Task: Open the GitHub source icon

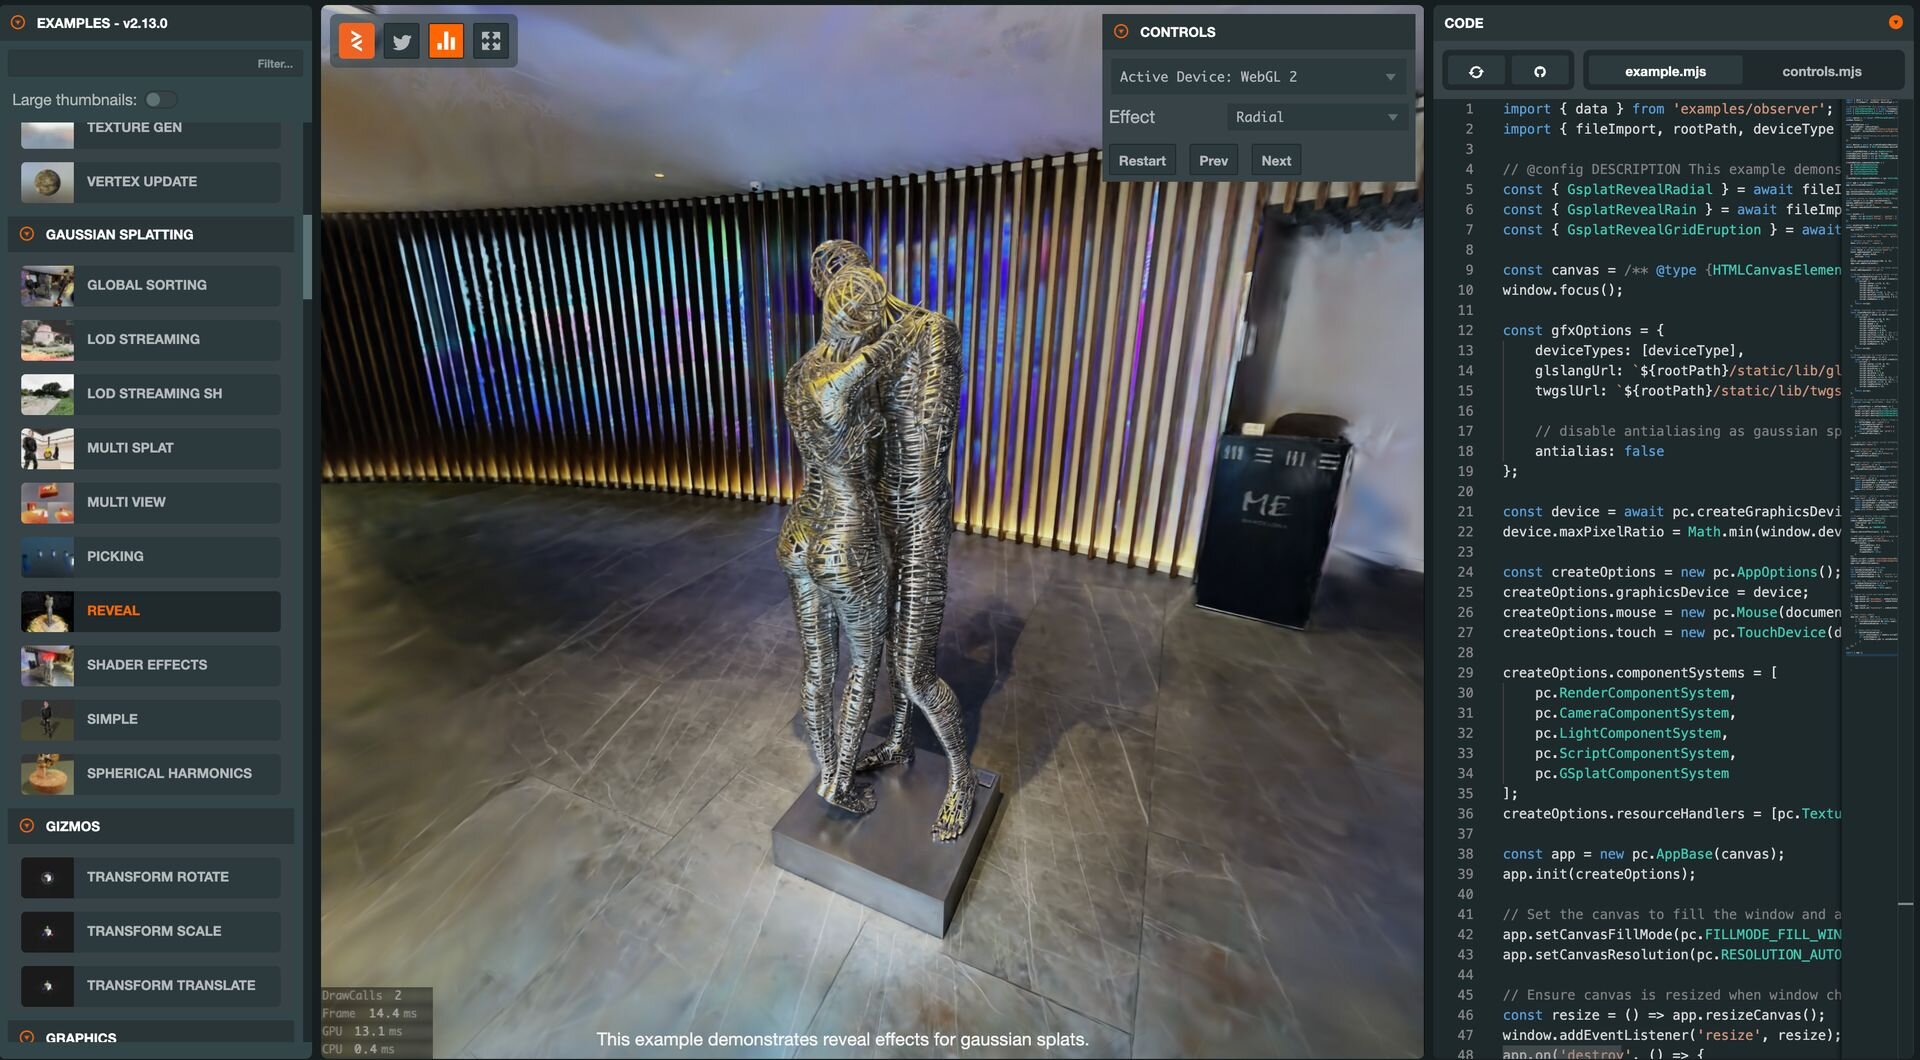Action: 1540,72
